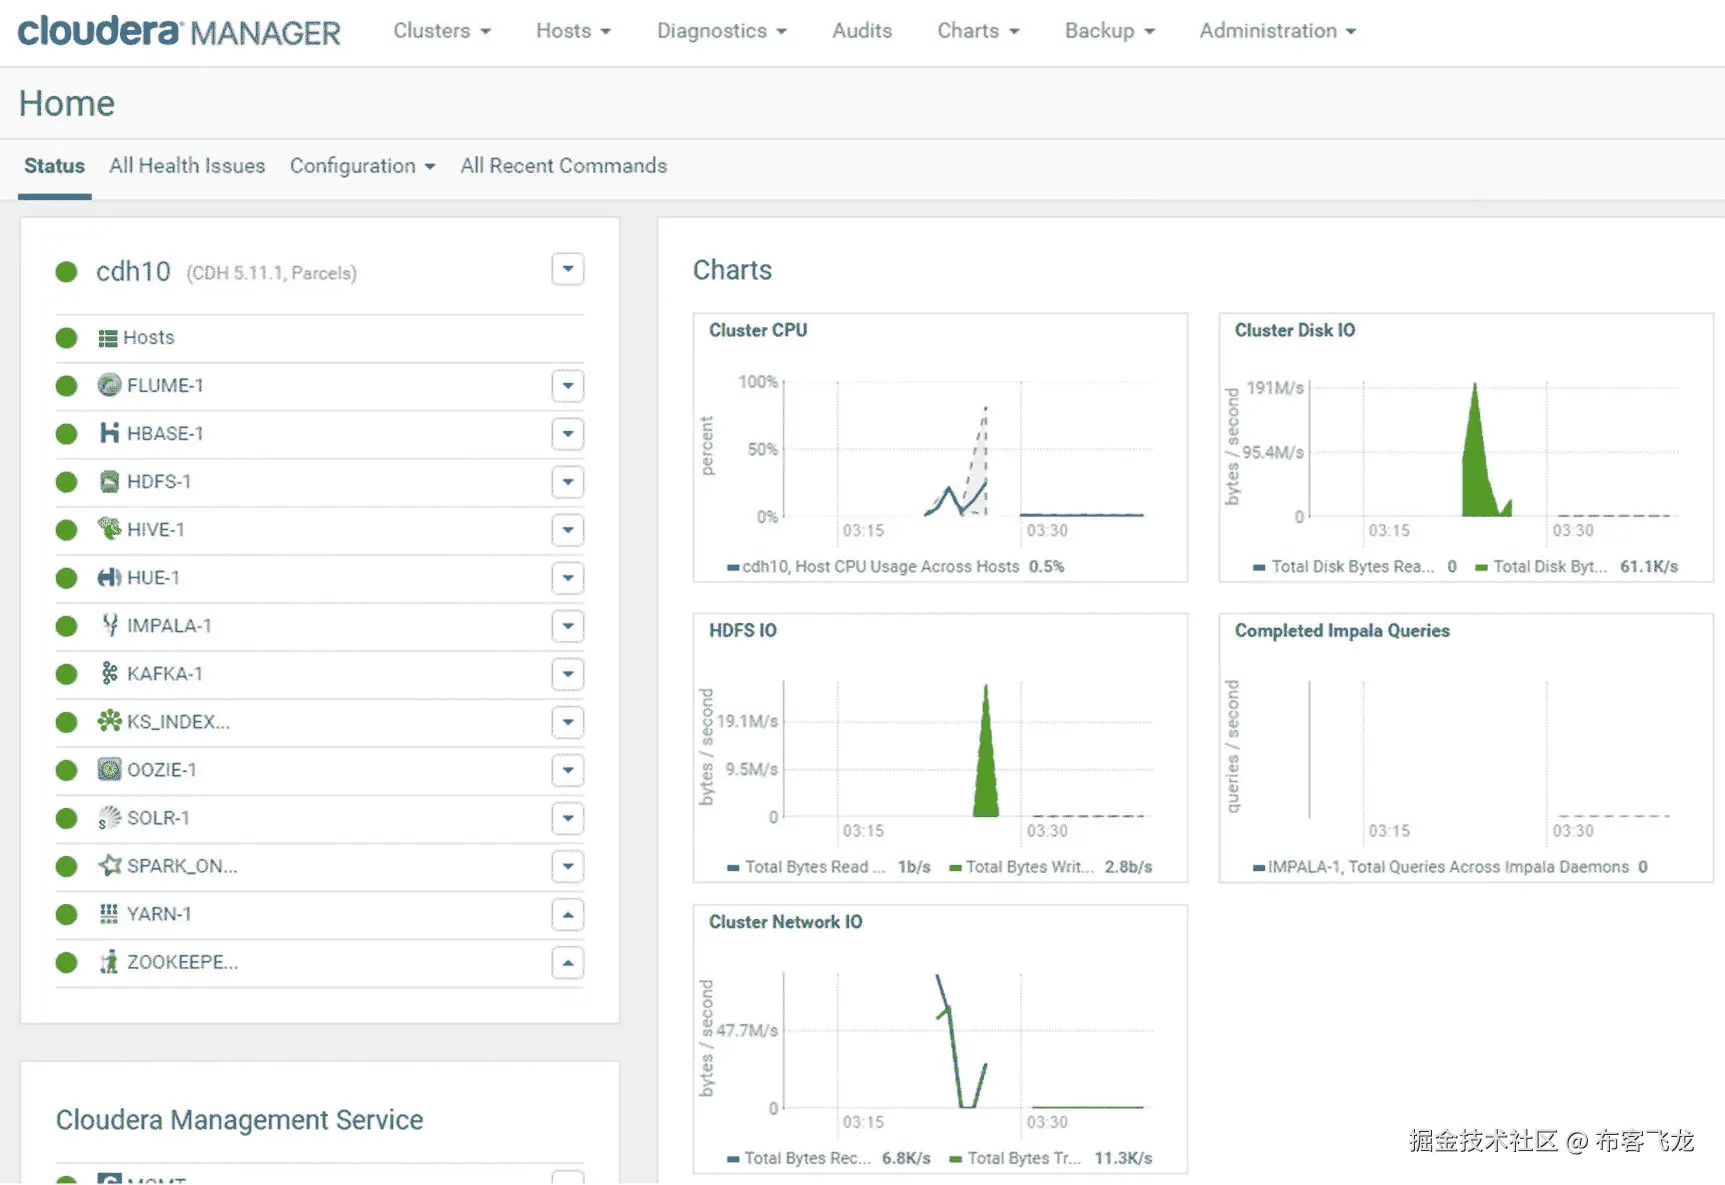Click the green status dot beside FLUME-1
This screenshot has width=1725, height=1185.
tap(67, 386)
